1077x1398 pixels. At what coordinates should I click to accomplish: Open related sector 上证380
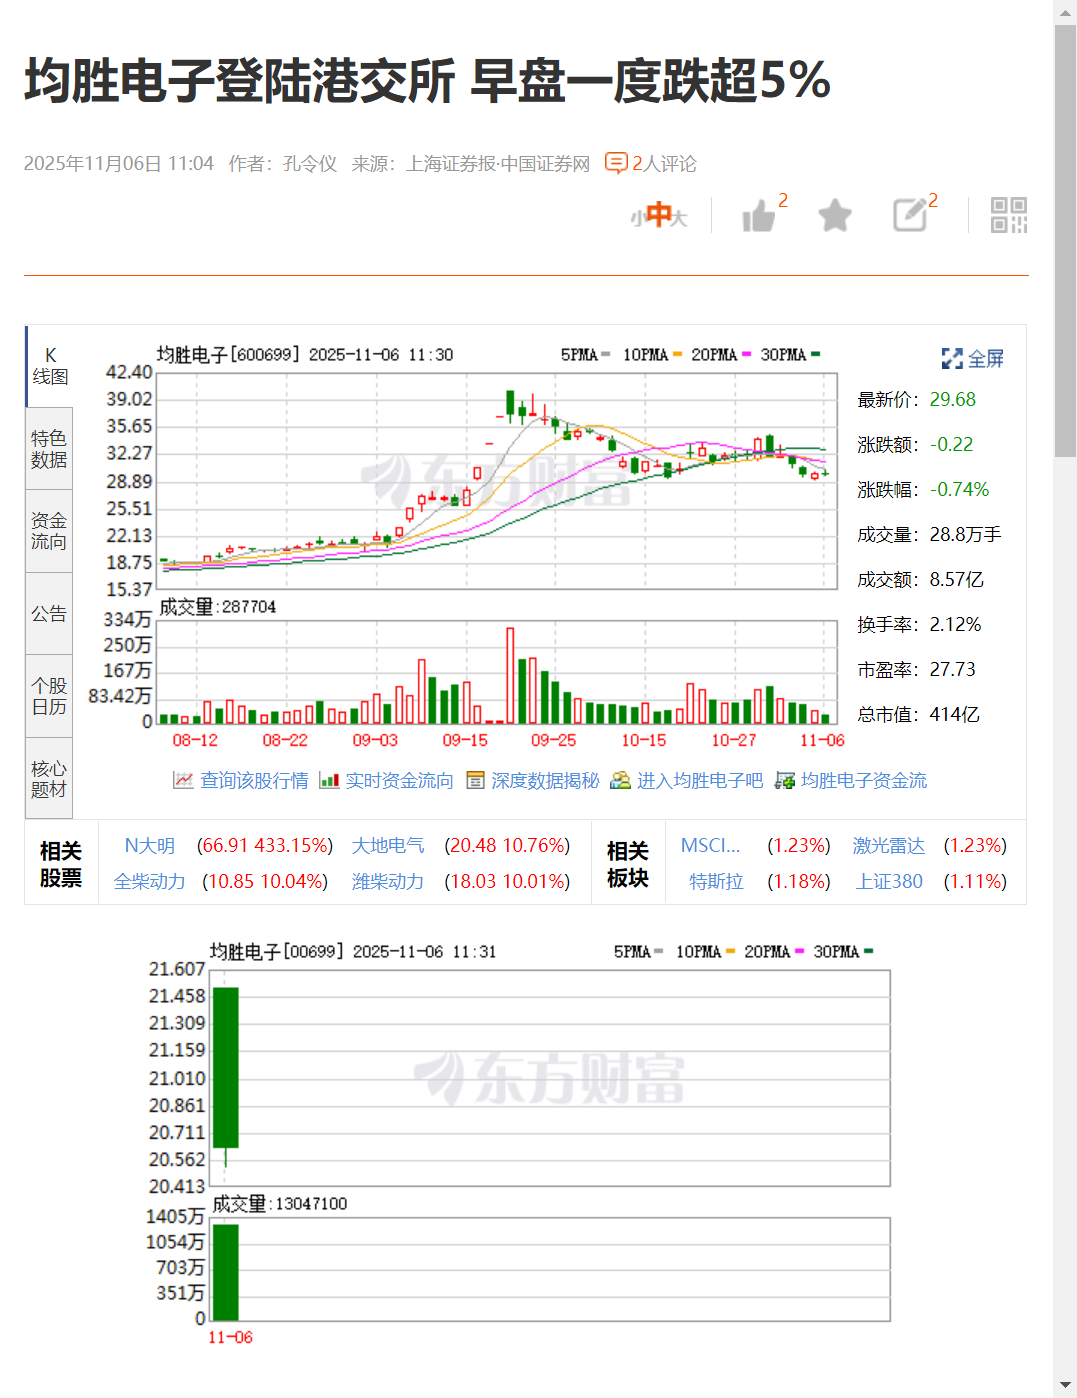coord(889,881)
